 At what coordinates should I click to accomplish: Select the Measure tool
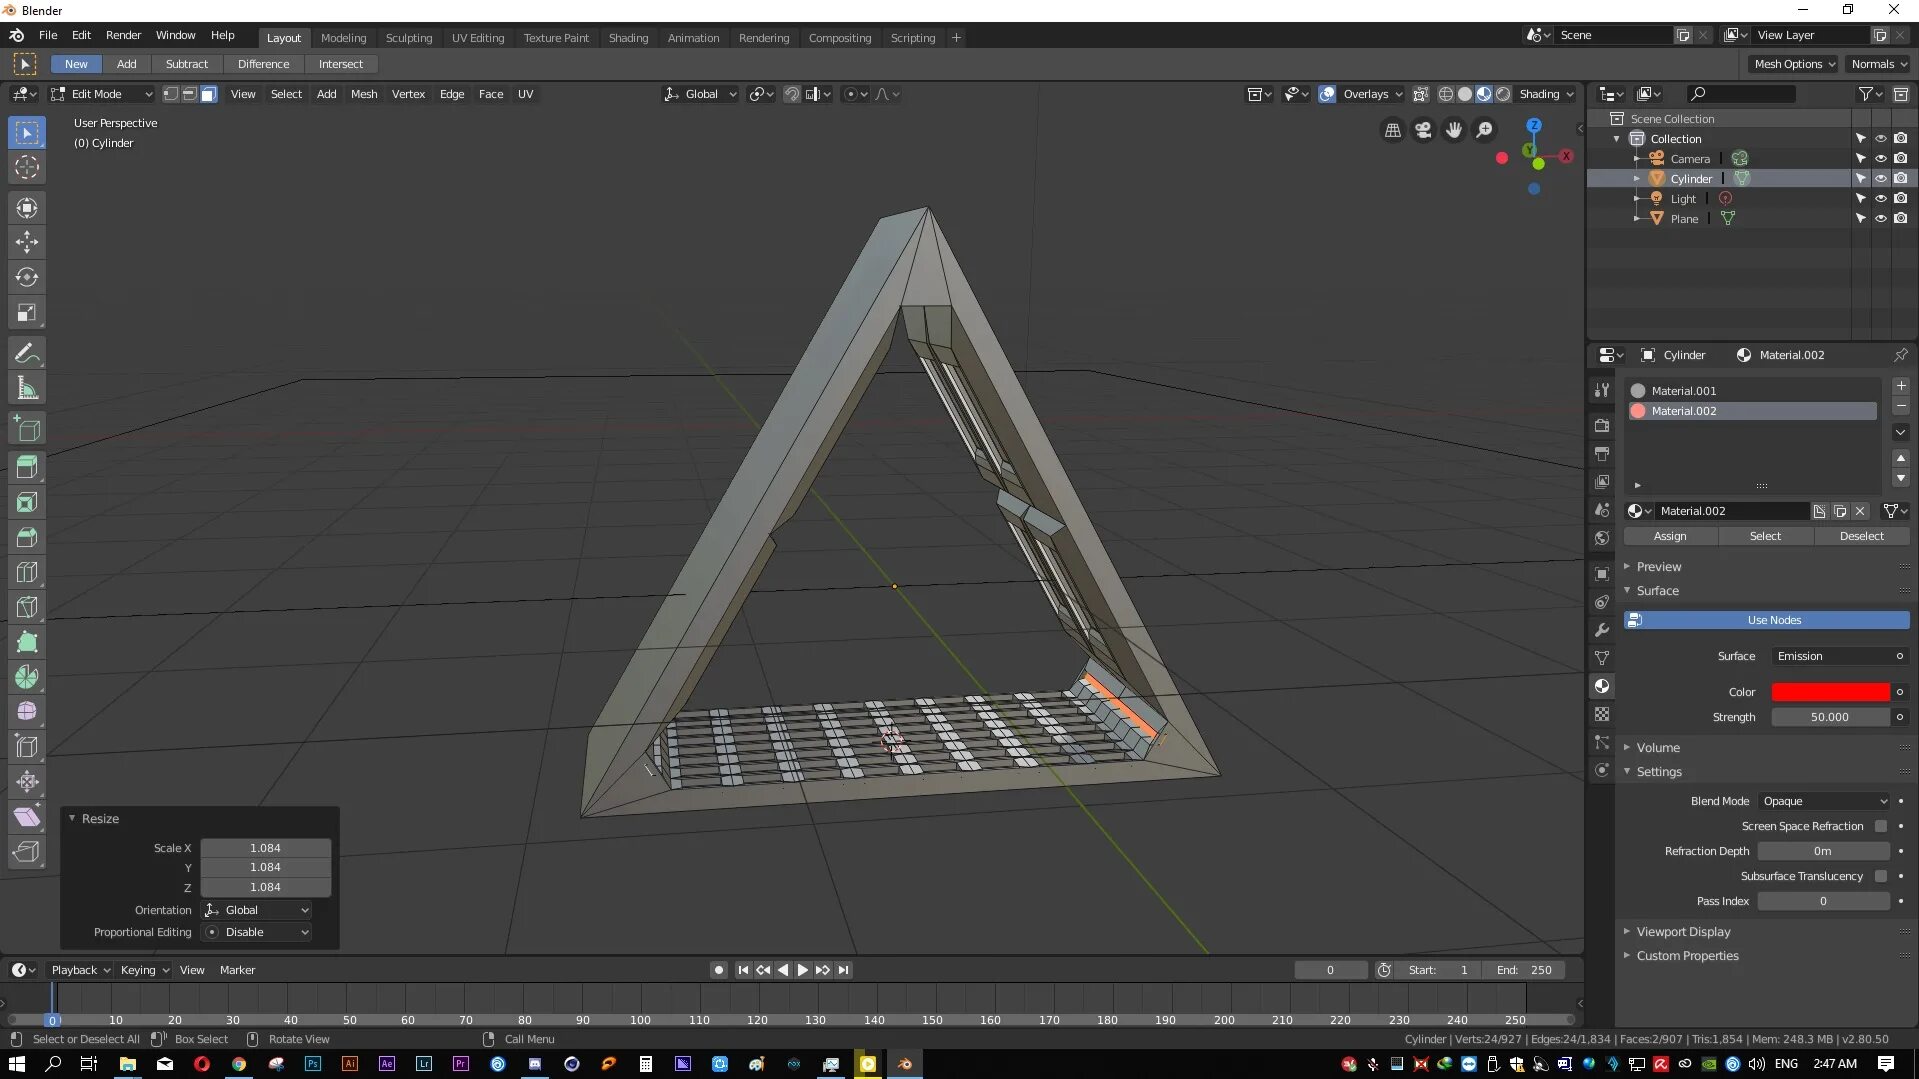coord(27,389)
